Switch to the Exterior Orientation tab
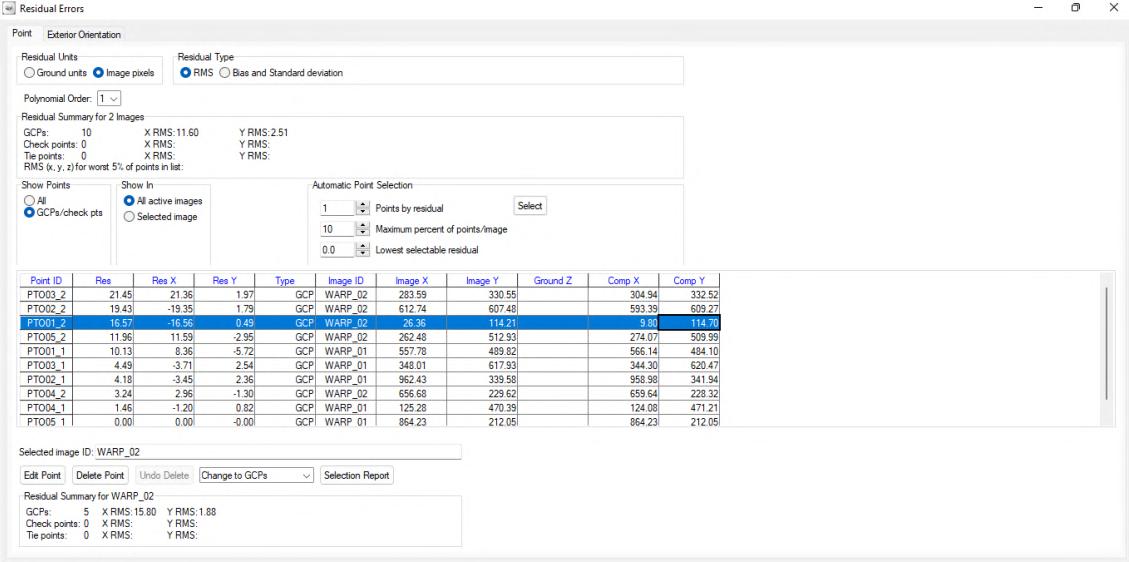This screenshot has width=1129, height=562. click(84, 35)
